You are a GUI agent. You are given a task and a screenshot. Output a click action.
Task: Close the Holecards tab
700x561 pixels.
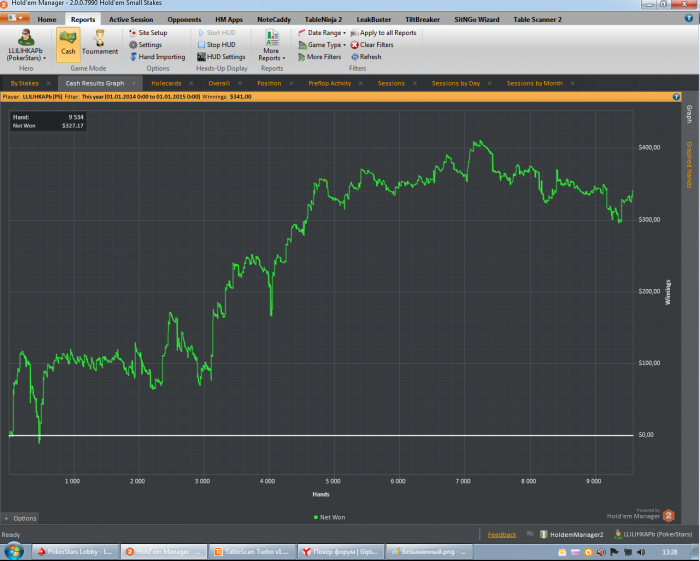pyautogui.click(x=191, y=83)
